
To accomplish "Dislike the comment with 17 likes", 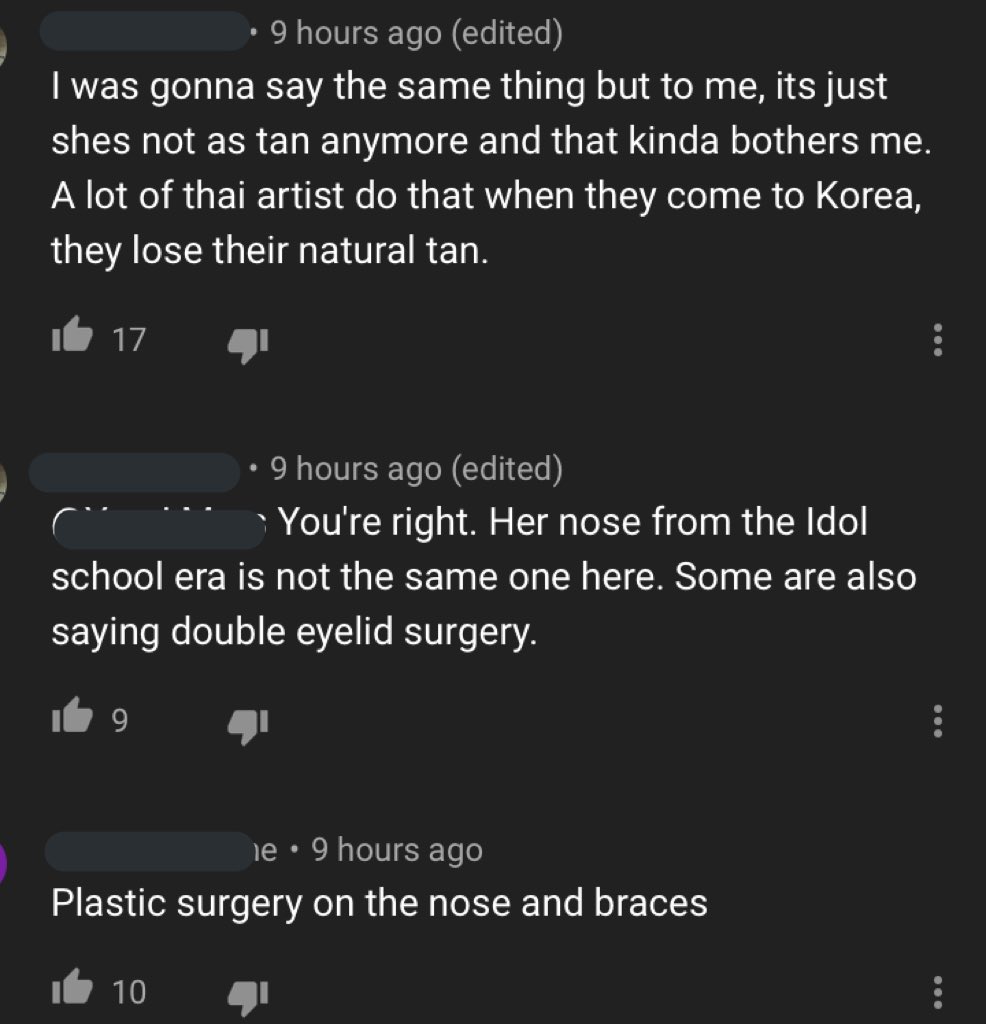I will coord(247,344).
